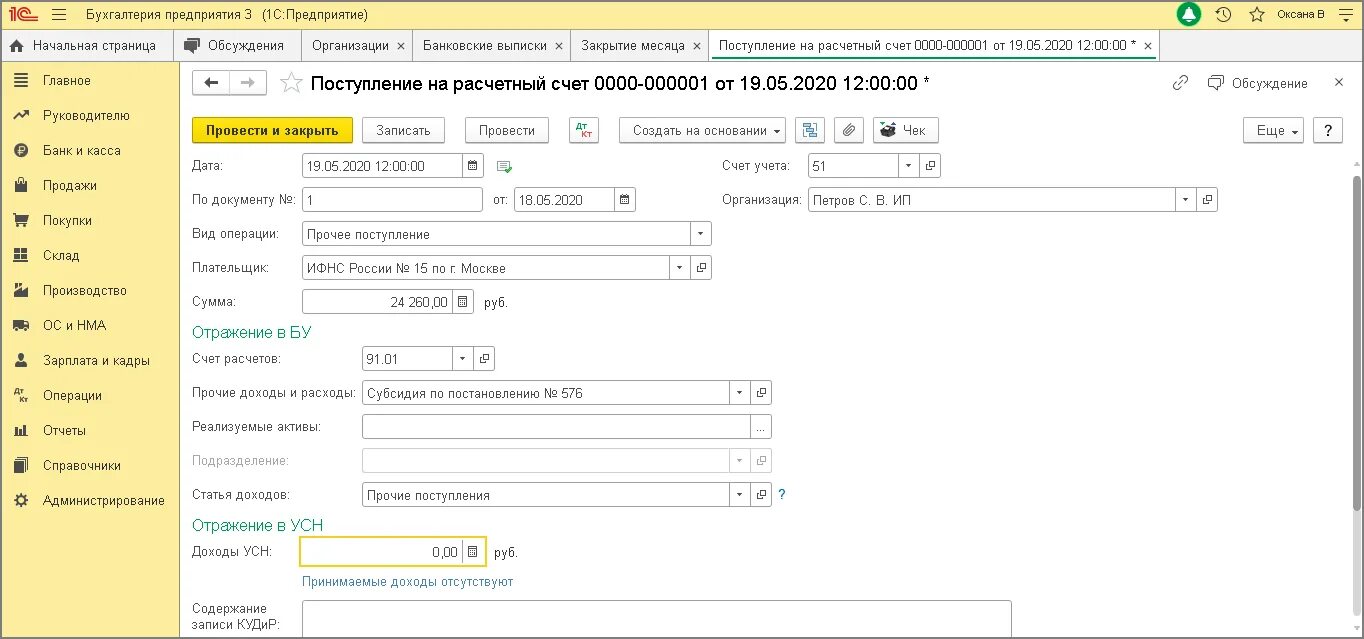Expand Организация dropdown

click(1186, 200)
